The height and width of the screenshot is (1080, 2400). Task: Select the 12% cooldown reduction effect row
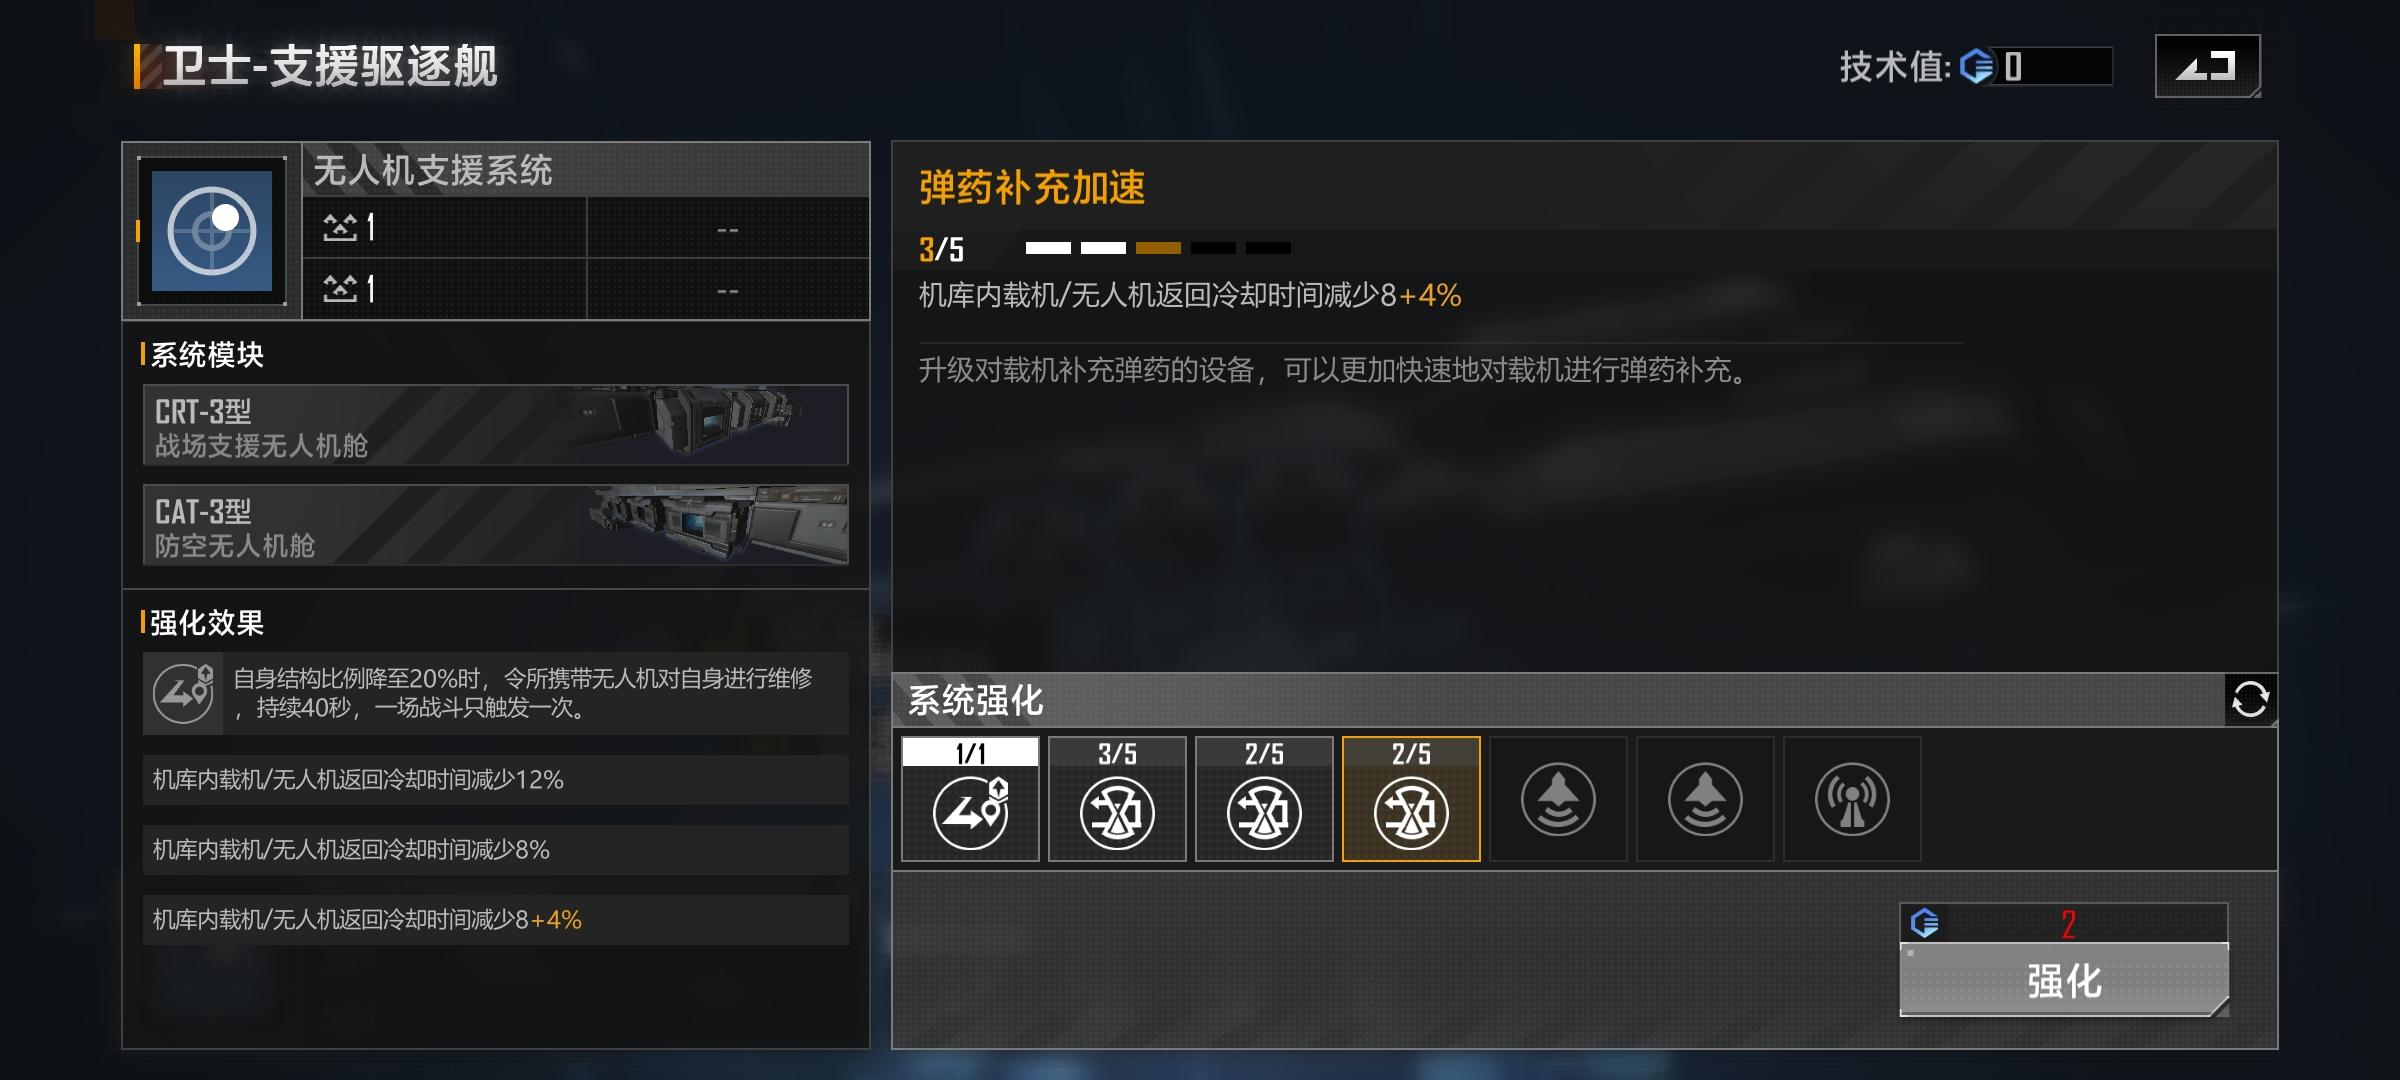click(496, 780)
